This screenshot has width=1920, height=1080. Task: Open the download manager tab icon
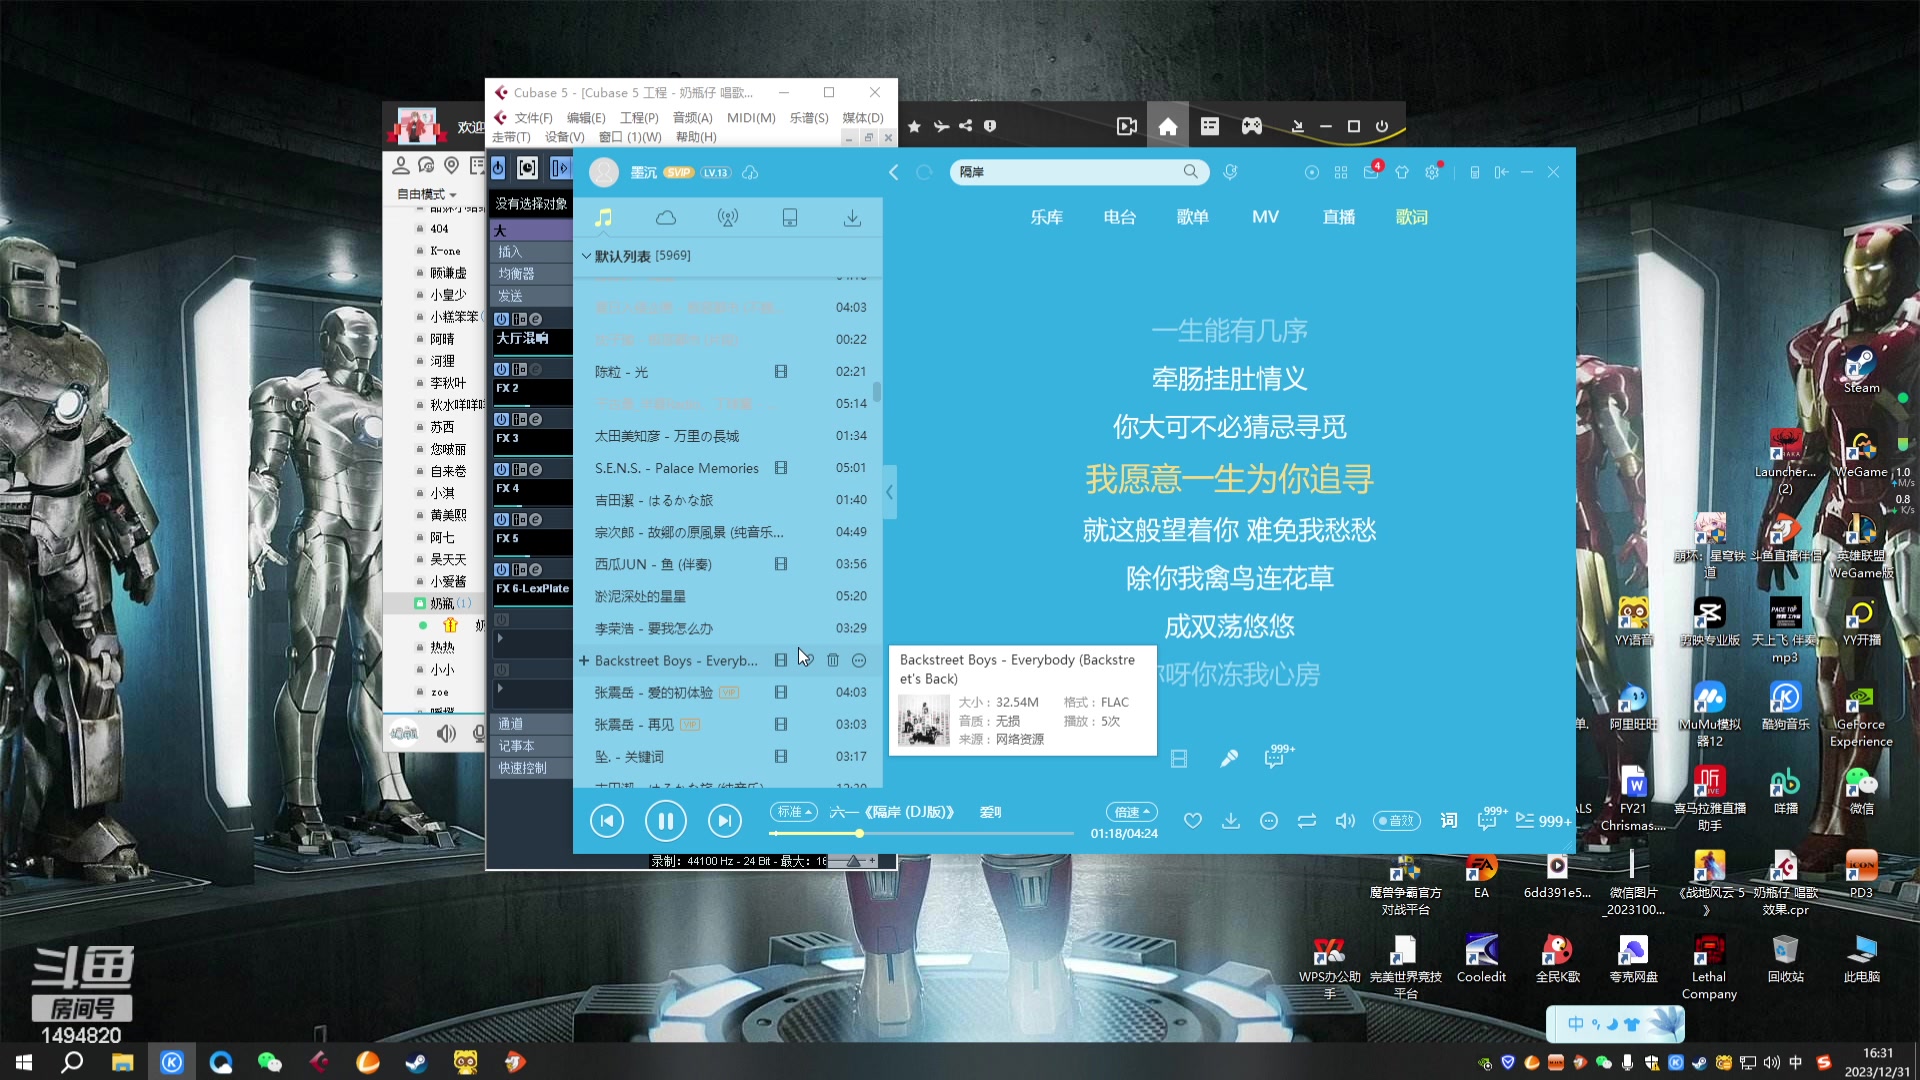point(852,218)
